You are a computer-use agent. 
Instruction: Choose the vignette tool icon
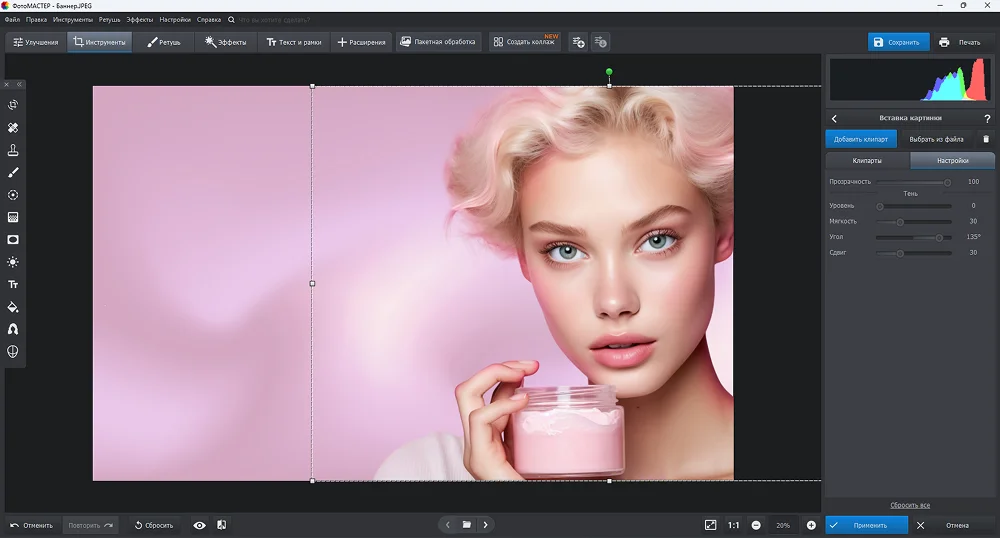click(13, 240)
